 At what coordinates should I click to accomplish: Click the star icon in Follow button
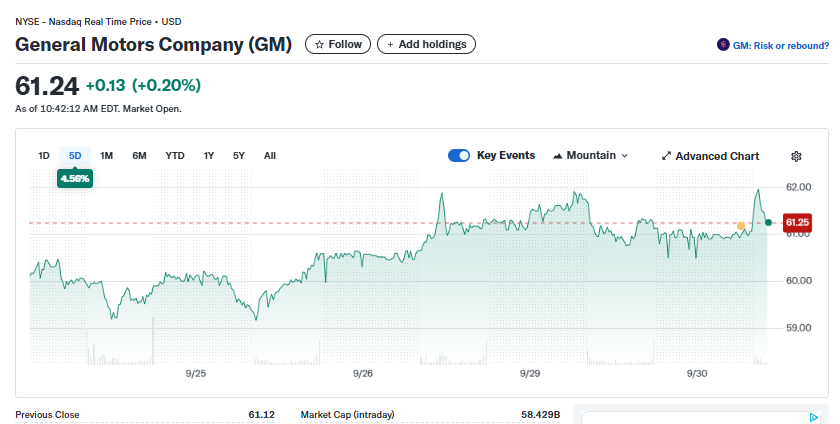(319, 44)
